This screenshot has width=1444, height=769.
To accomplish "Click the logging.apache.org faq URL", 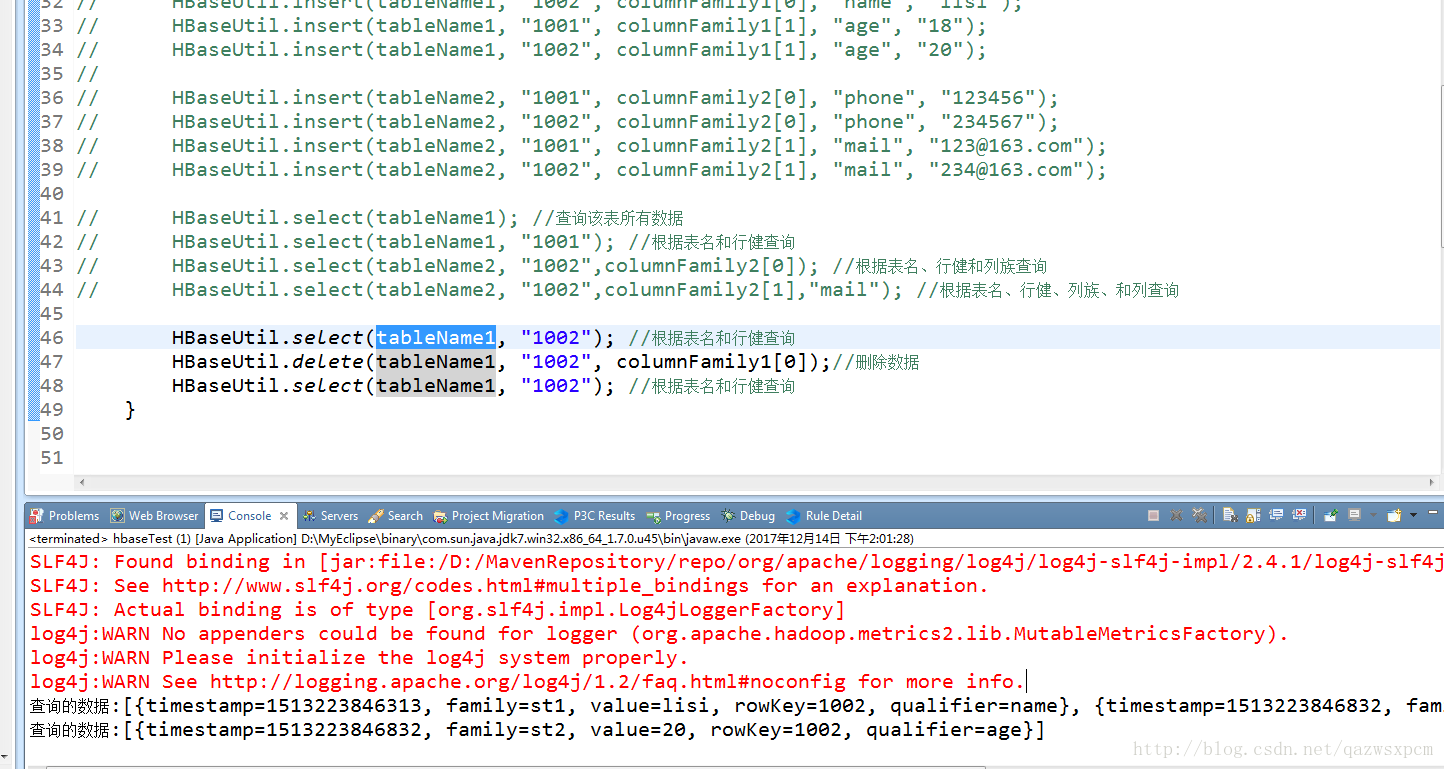I will click(527, 682).
